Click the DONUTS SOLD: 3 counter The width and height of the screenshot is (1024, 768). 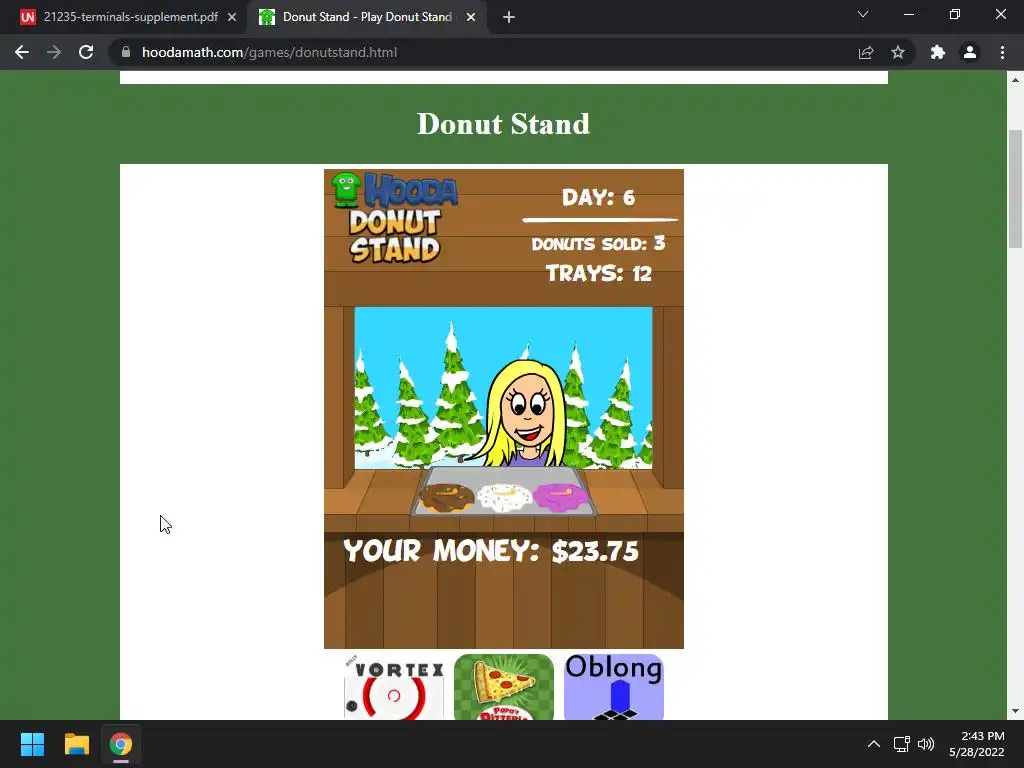(x=598, y=244)
